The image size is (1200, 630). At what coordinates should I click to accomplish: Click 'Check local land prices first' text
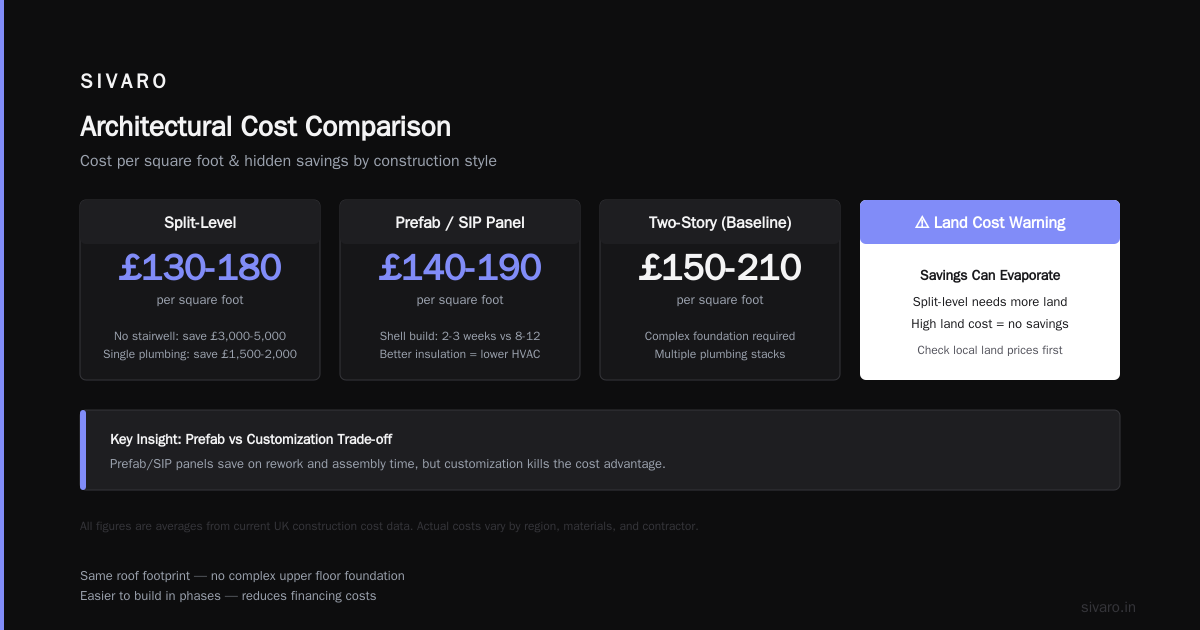(990, 350)
